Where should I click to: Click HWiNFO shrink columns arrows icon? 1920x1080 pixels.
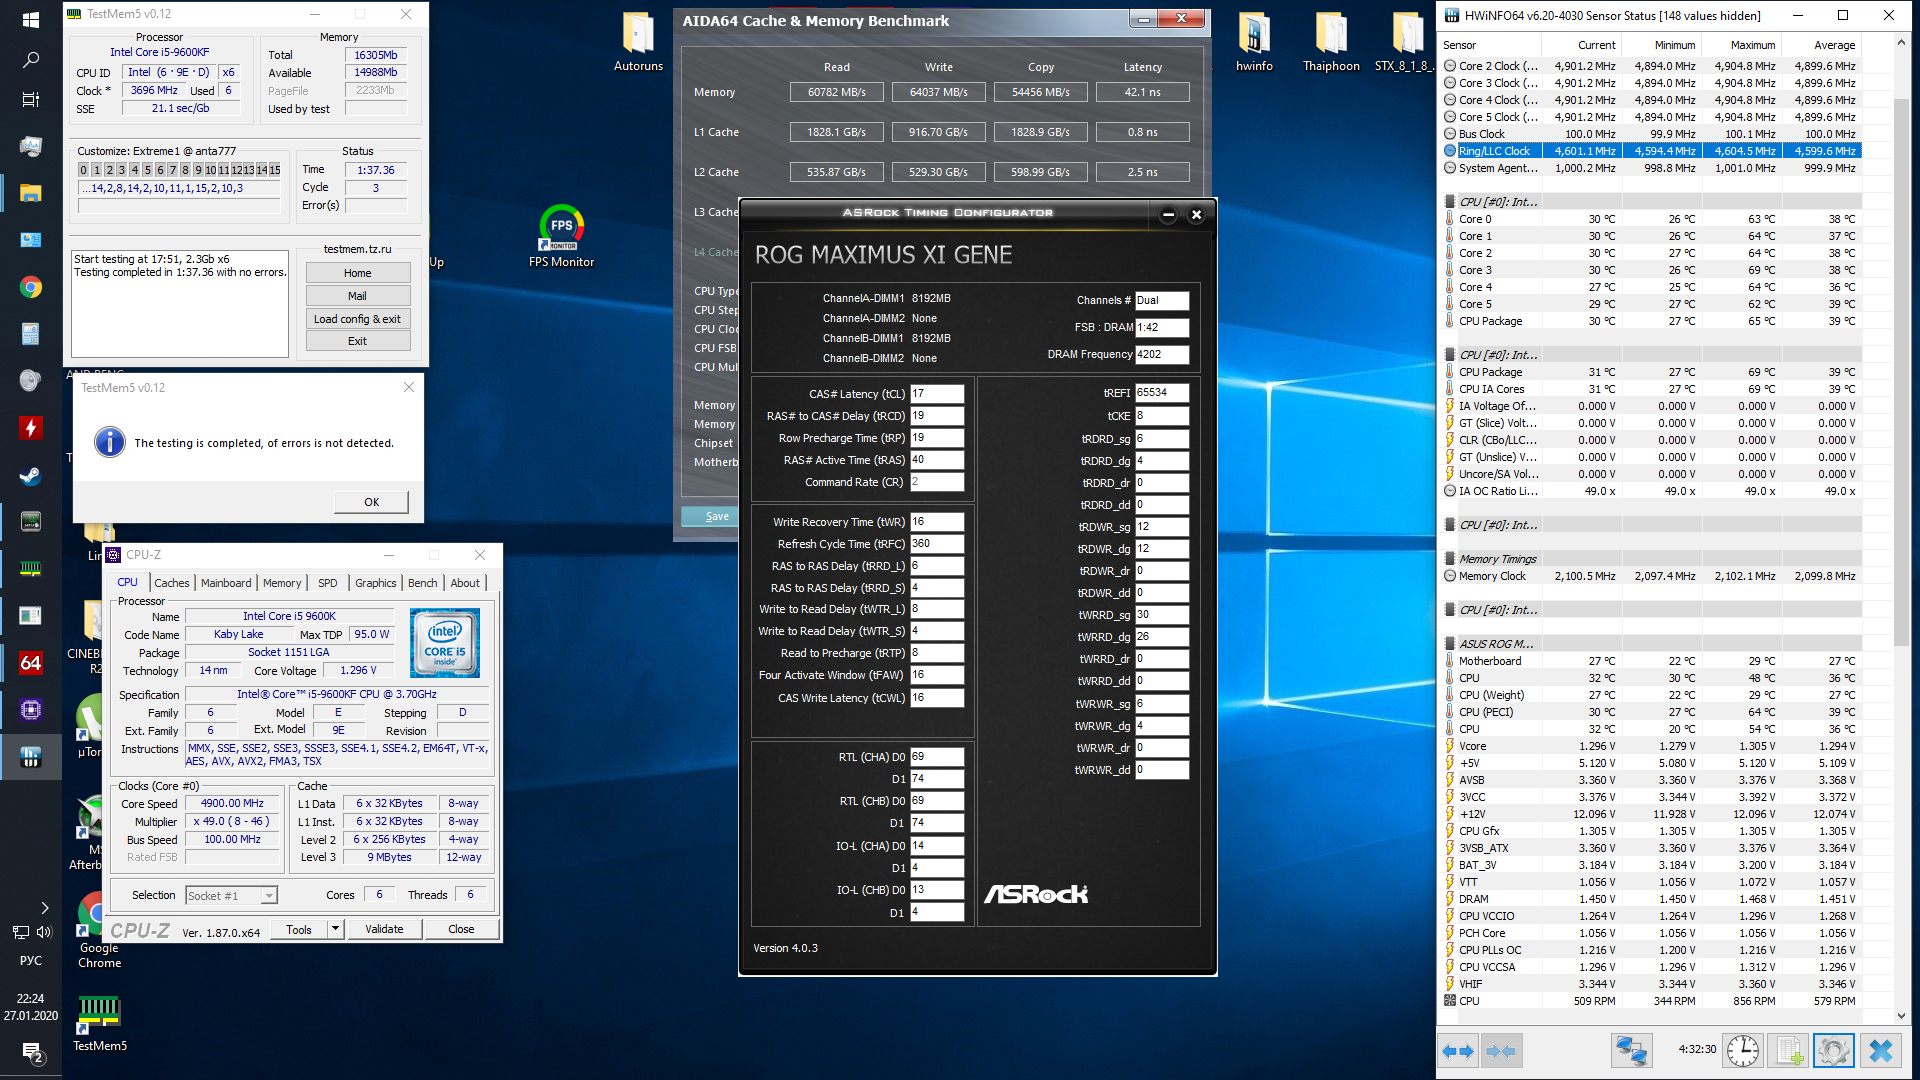point(1501,1050)
